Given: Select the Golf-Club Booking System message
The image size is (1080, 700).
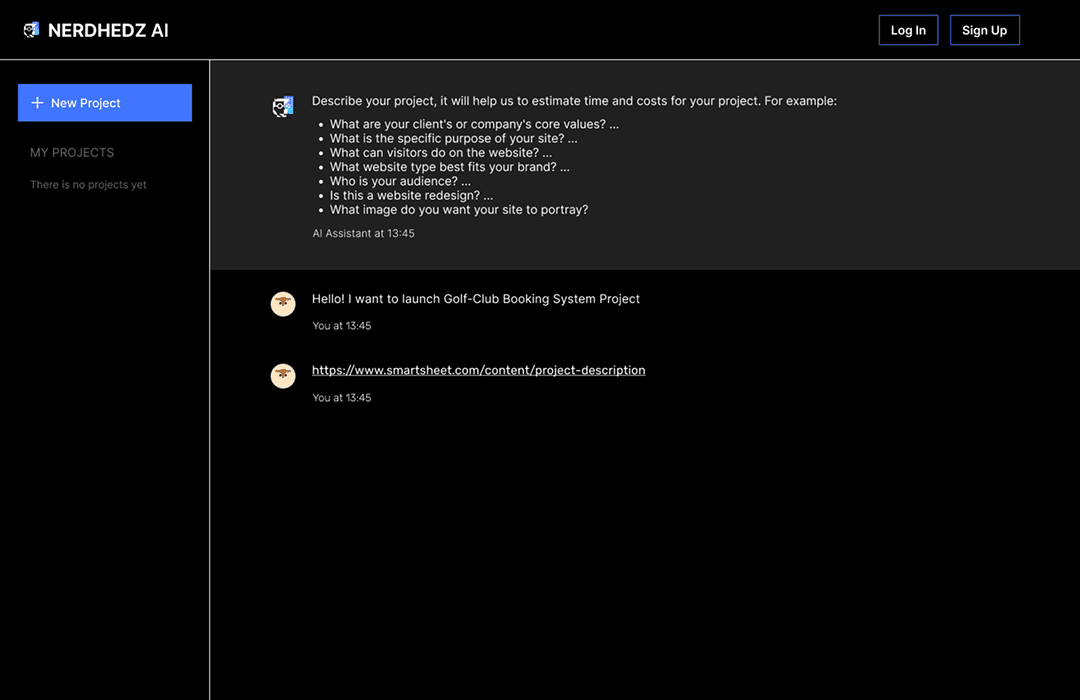Looking at the screenshot, I should pos(476,298).
